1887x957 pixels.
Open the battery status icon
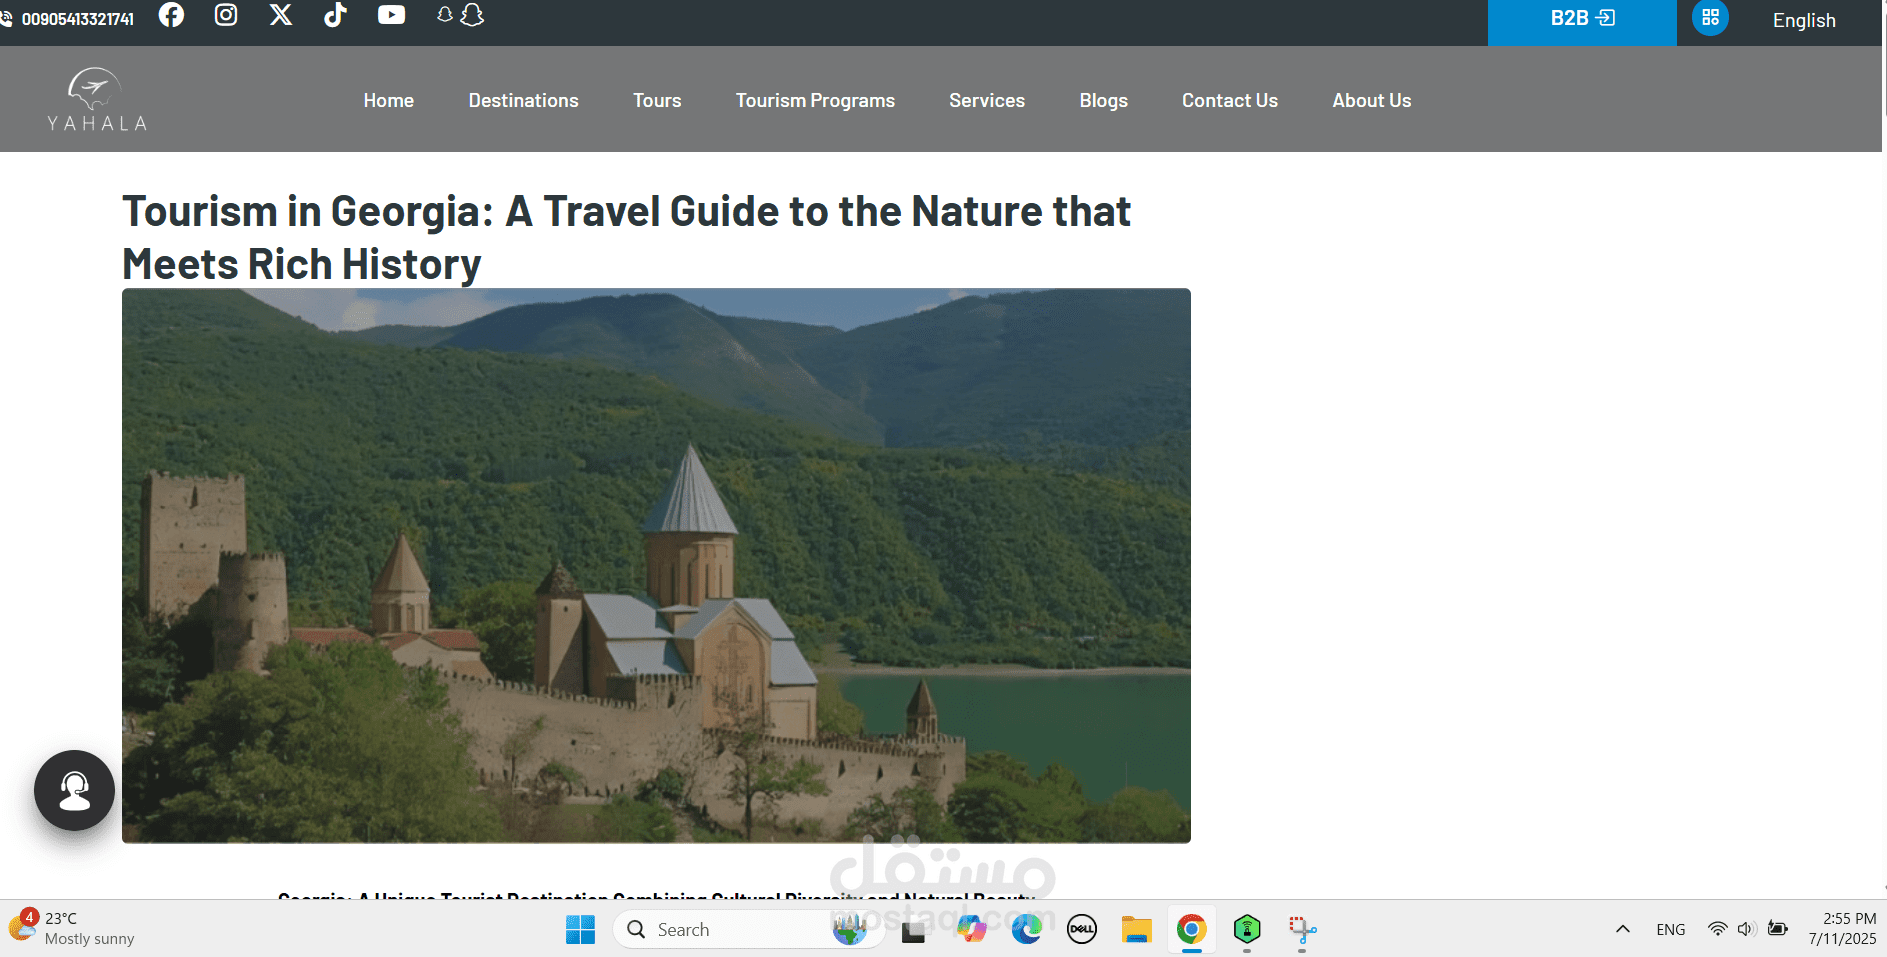1777,929
